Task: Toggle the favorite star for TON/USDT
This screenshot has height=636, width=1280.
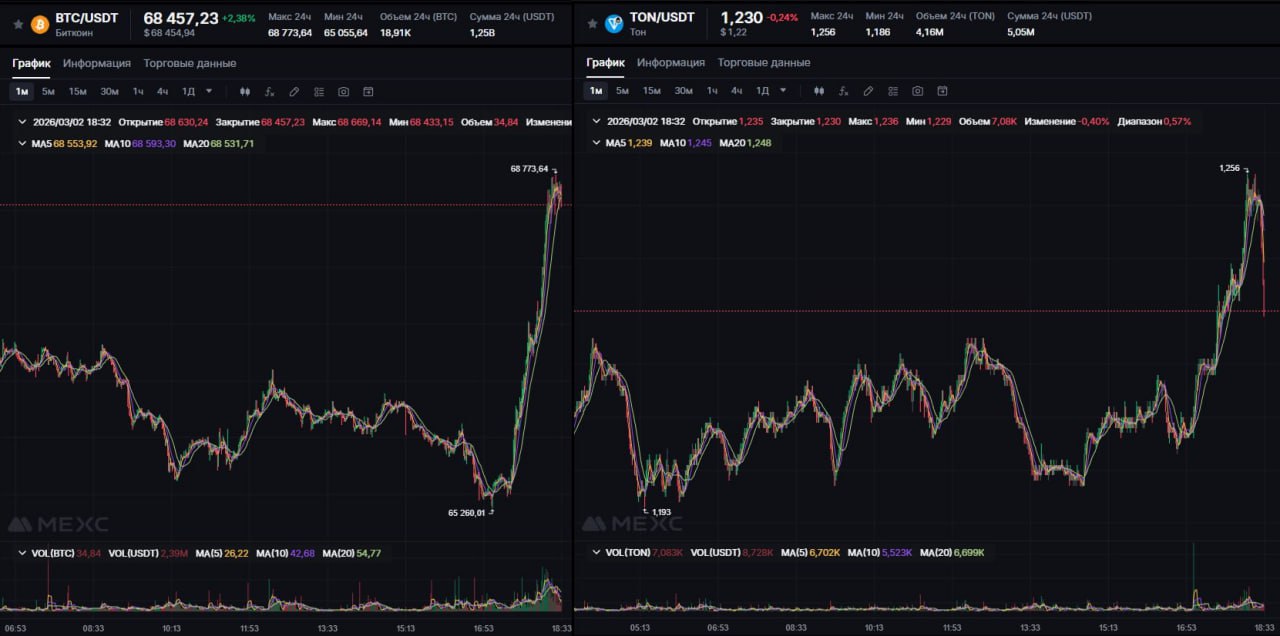Action: click(592, 24)
